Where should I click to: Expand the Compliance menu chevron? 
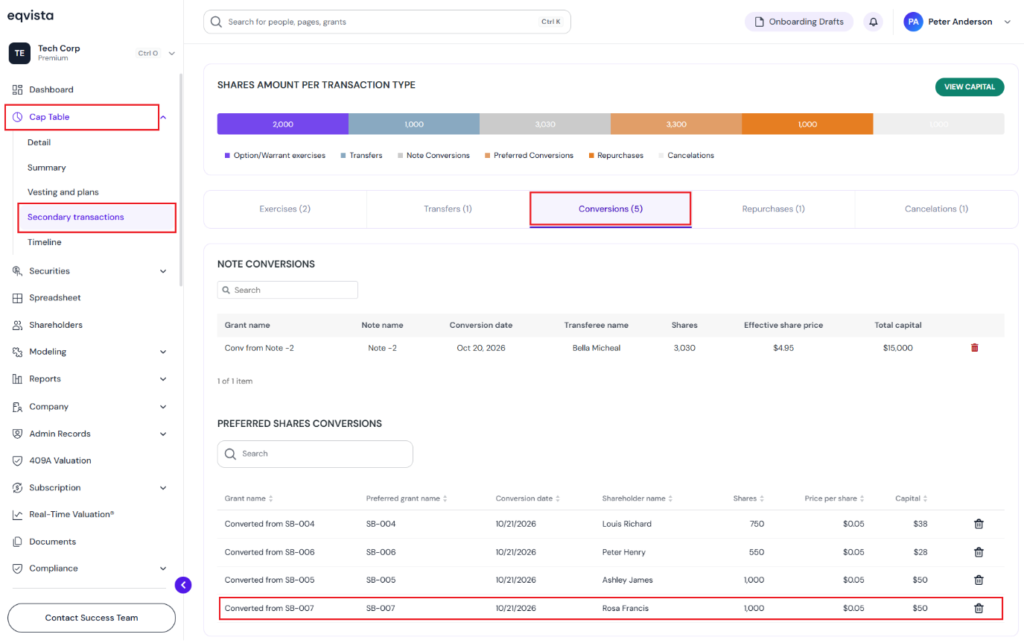point(163,569)
